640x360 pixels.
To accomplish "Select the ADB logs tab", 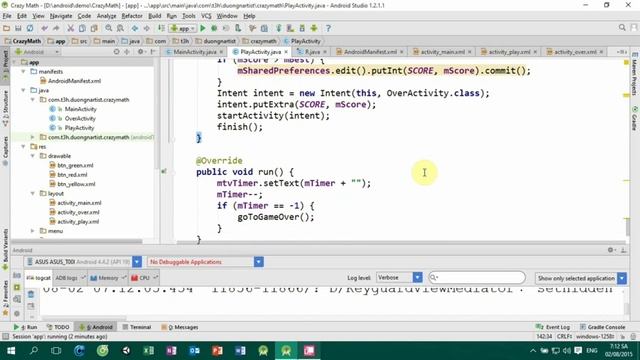I will [x=69, y=278].
